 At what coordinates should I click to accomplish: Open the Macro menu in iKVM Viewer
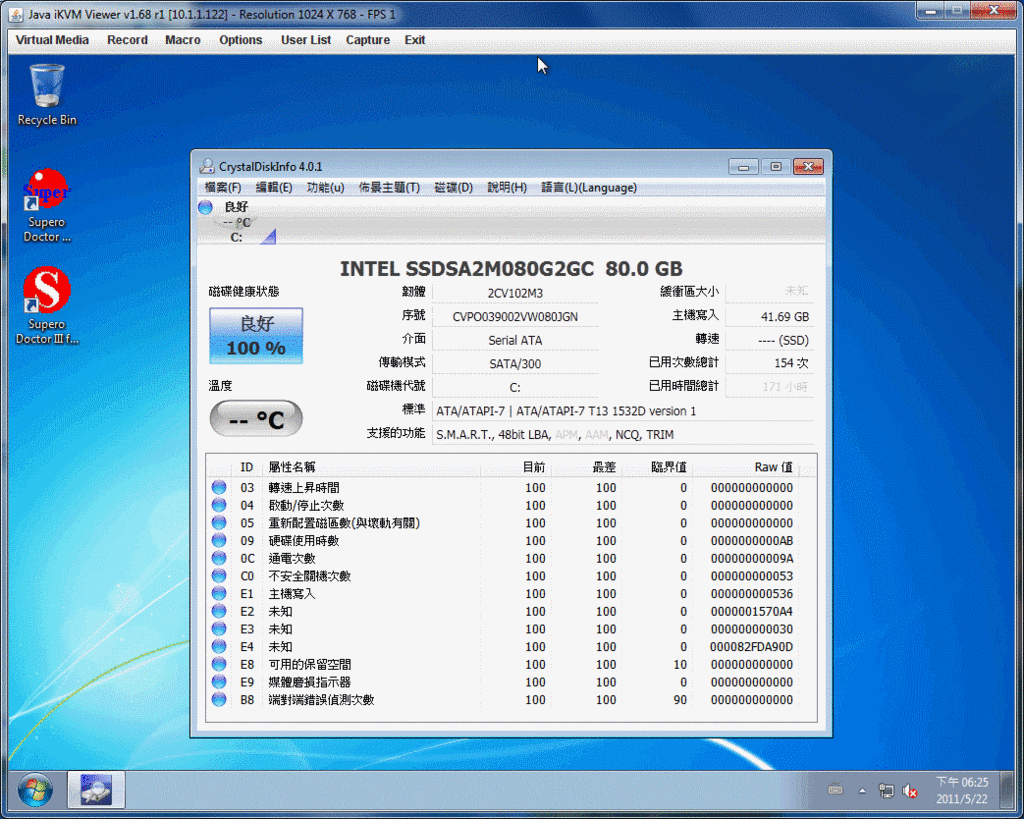(x=183, y=40)
